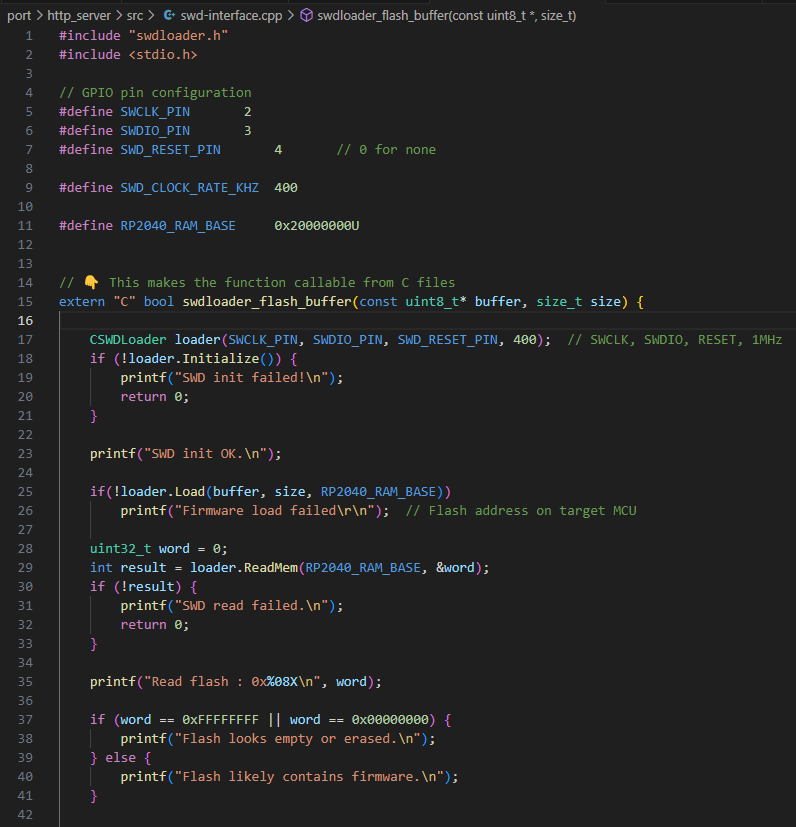This screenshot has height=827, width=796.
Task: Click the SWCLK_PIN macro on line 5
Action: coord(155,112)
